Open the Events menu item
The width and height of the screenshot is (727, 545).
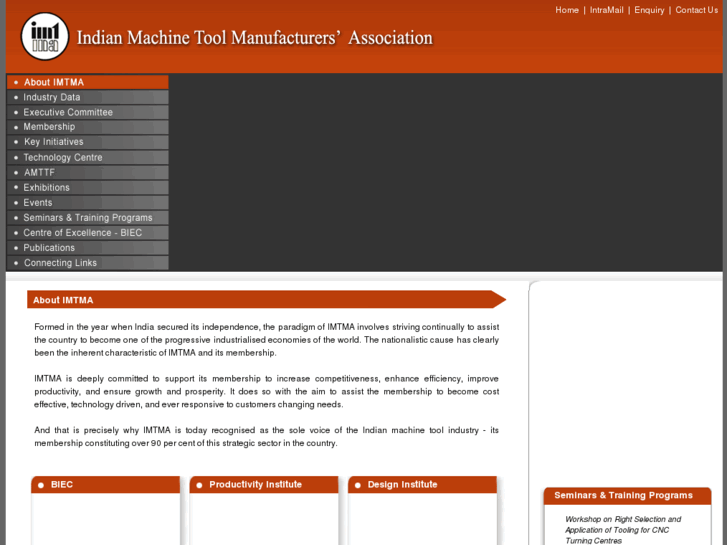[x=88, y=202]
